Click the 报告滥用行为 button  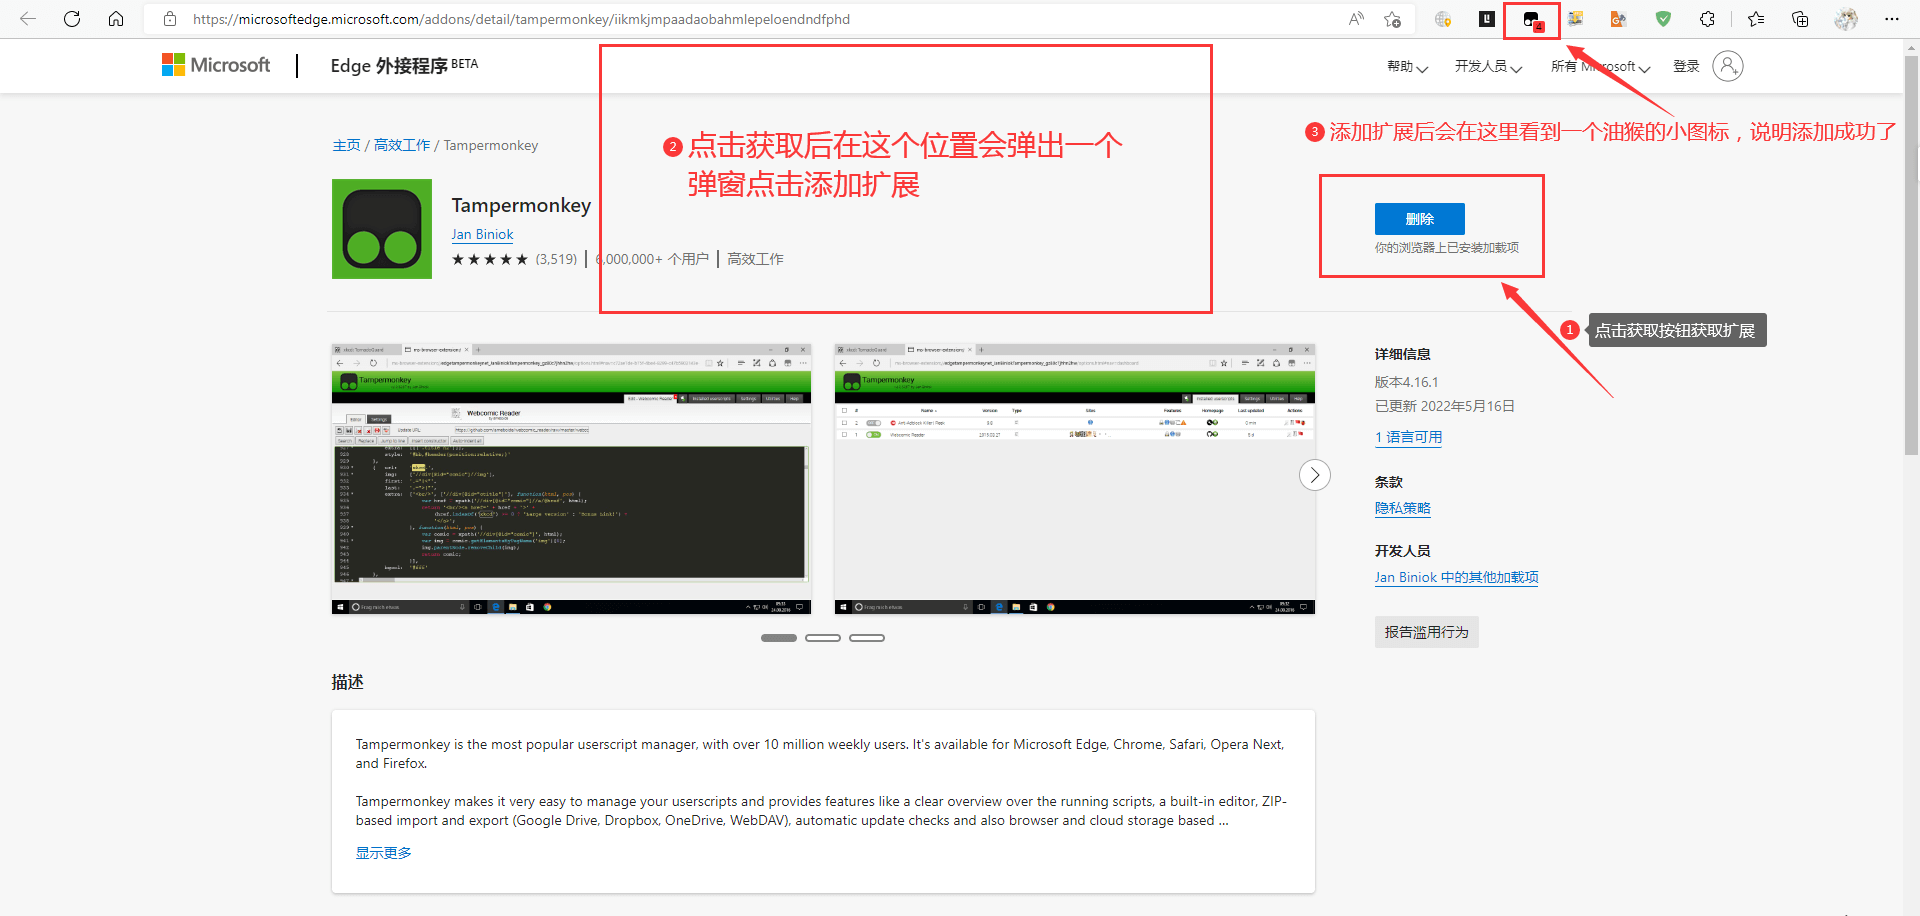click(x=1426, y=632)
